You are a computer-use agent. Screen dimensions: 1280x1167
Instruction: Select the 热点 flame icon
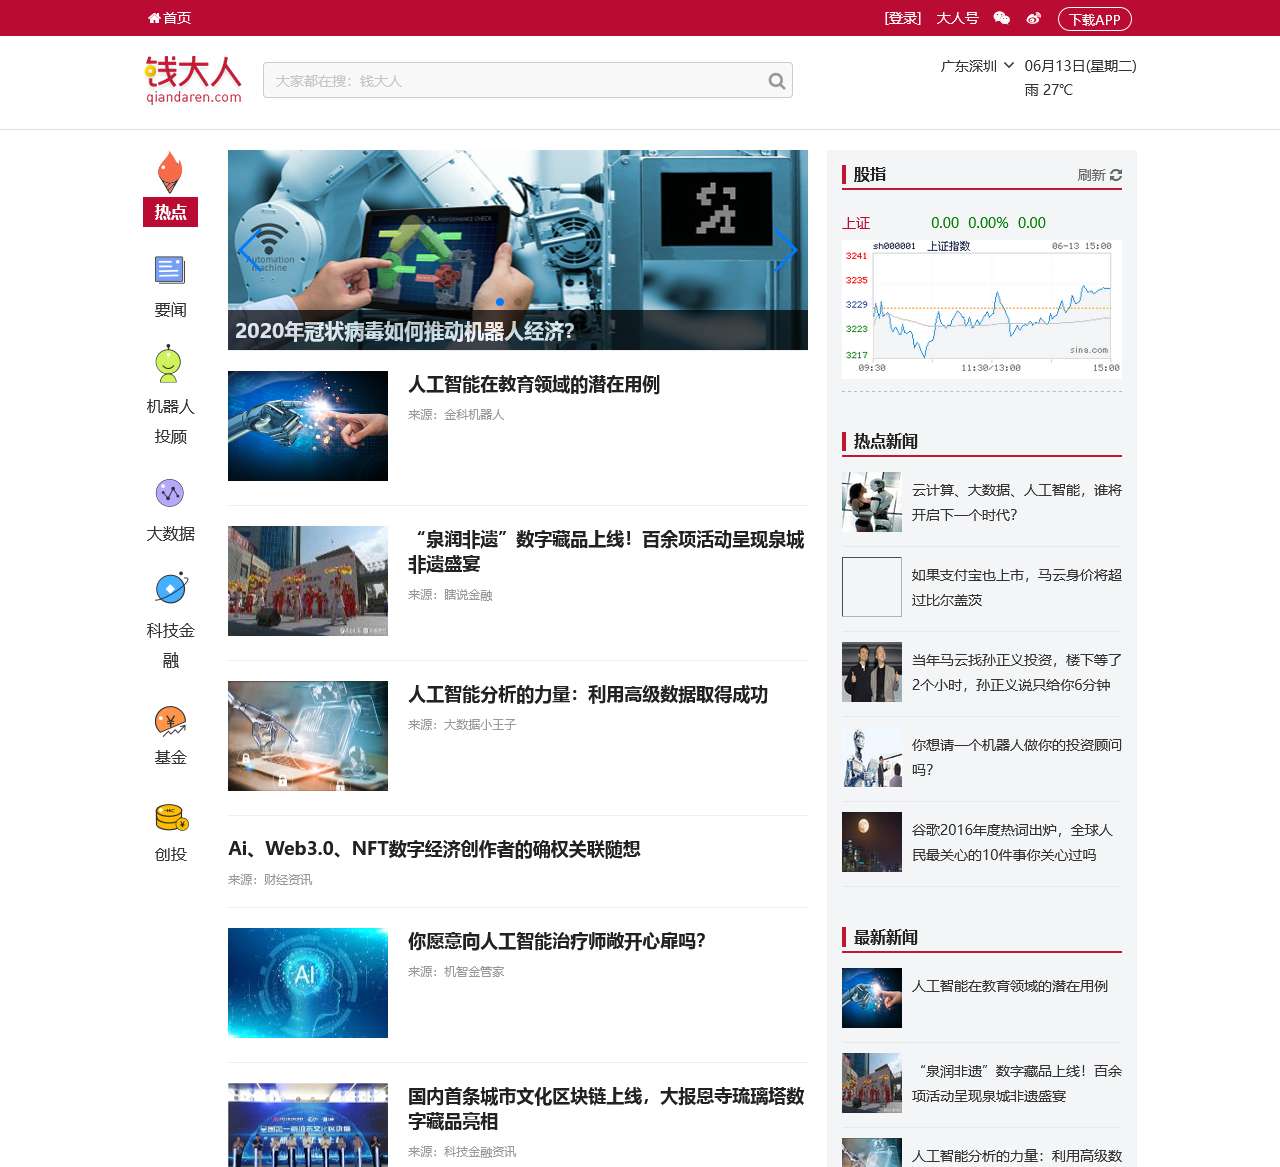tap(170, 172)
